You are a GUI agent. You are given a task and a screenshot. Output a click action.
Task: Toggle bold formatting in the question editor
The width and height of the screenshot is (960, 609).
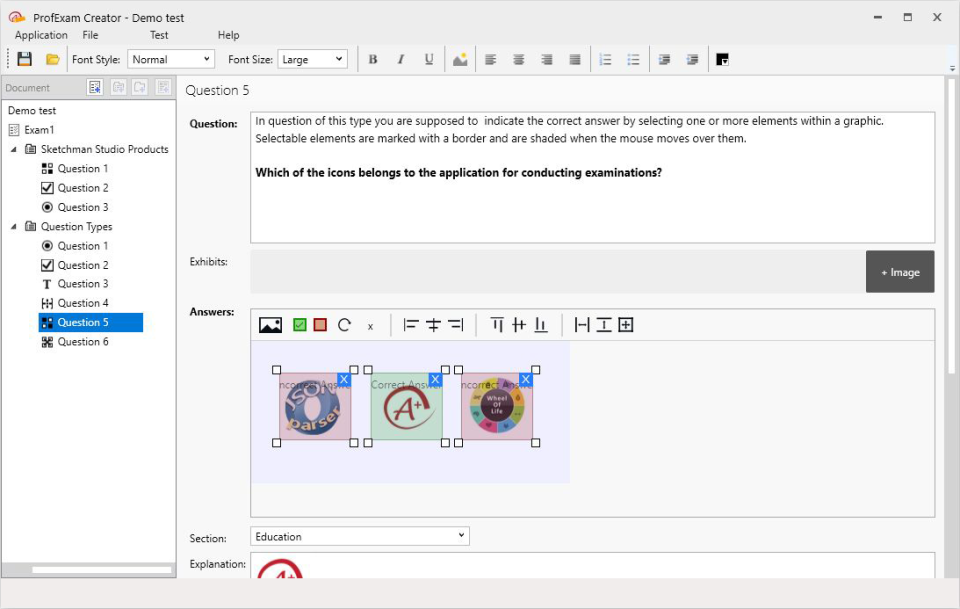point(372,59)
